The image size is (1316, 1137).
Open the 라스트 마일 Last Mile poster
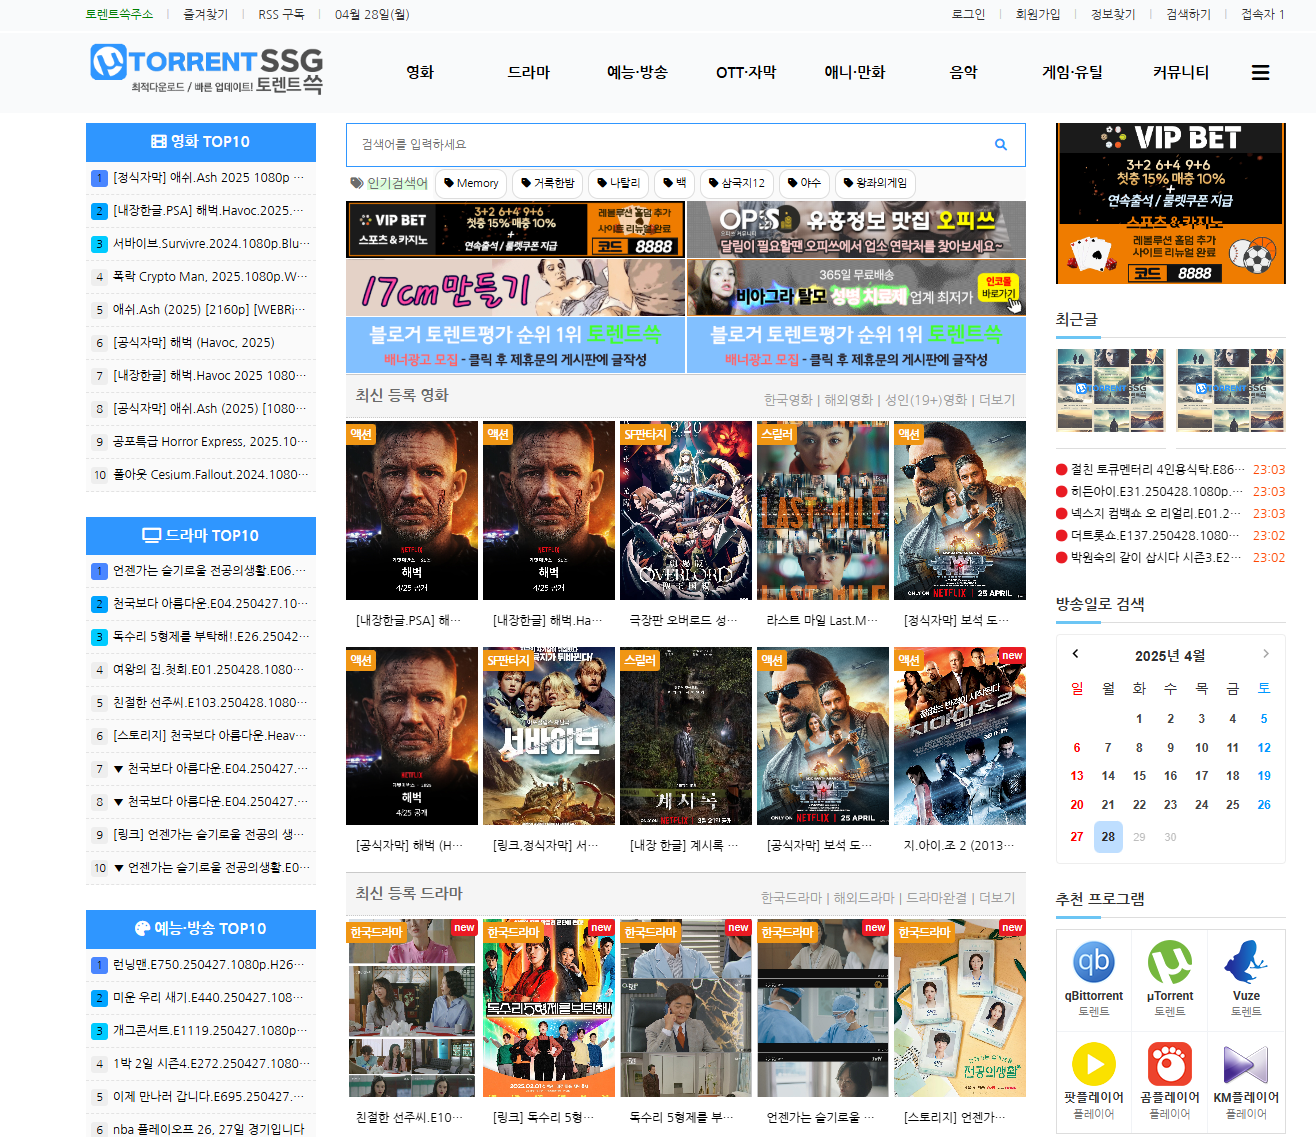pyautogui.click(x=823, y=510)
